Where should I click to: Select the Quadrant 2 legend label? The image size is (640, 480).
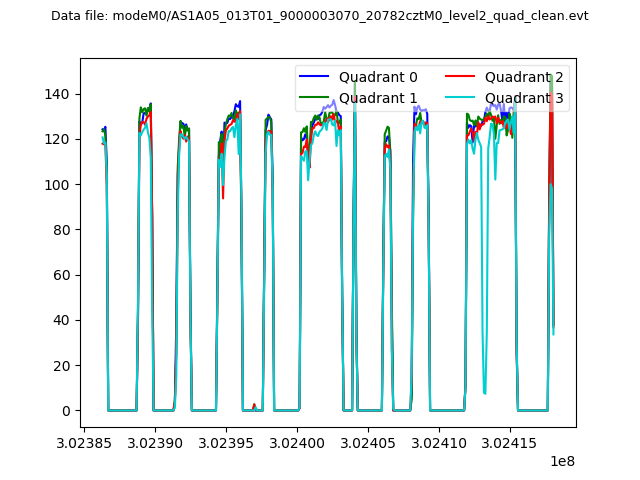point(525,77)
